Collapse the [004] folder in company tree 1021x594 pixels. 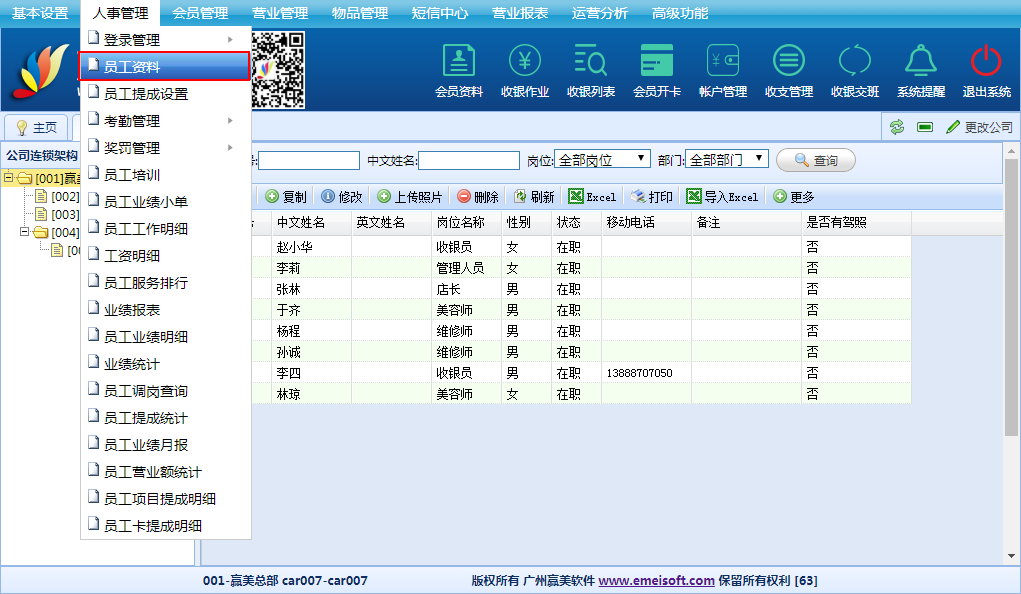25,232
